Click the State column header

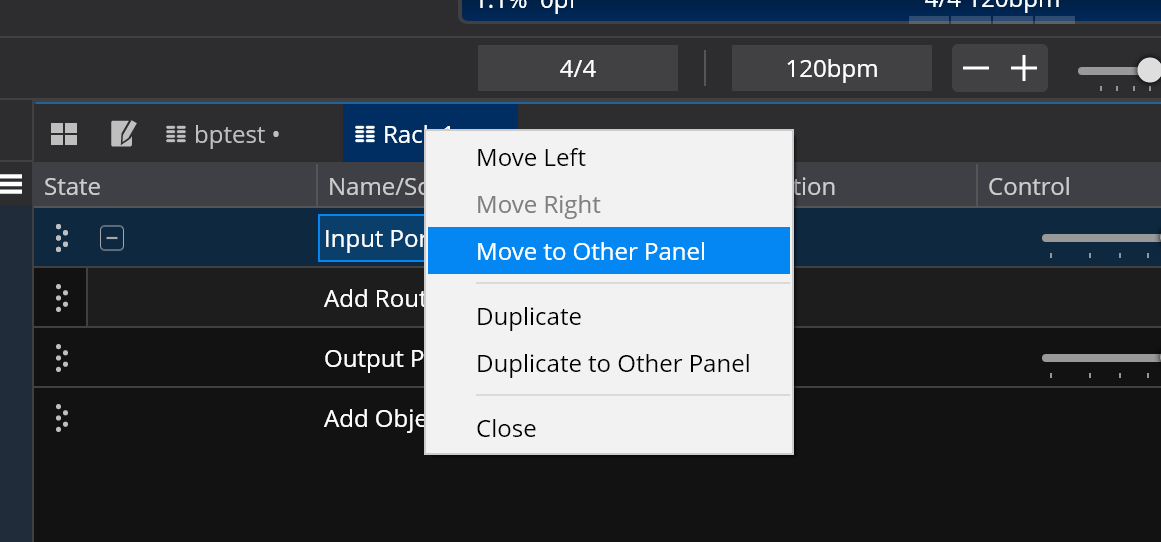pos(73,187)
